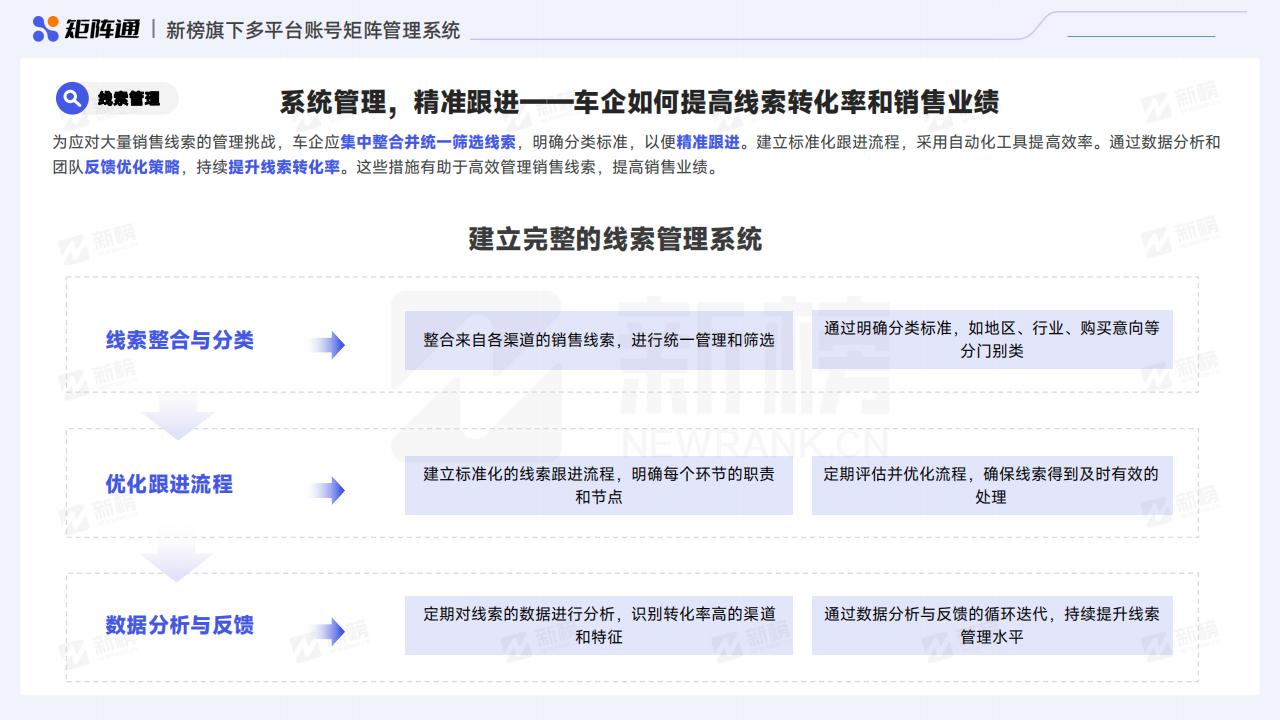This screenshot has width=1280, height=720.
Task: Click the heading 建立完整的线索管理系统
Action: pos(615,239)
